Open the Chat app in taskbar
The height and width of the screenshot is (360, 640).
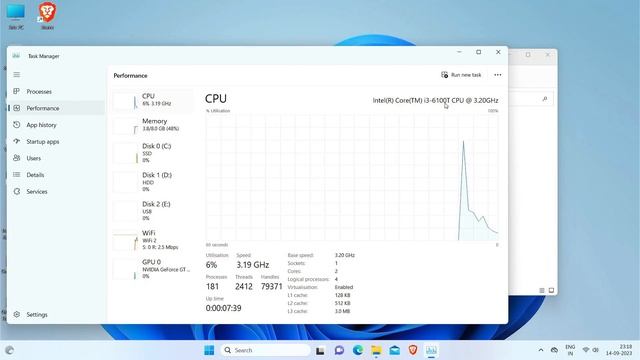click(339, 350)
